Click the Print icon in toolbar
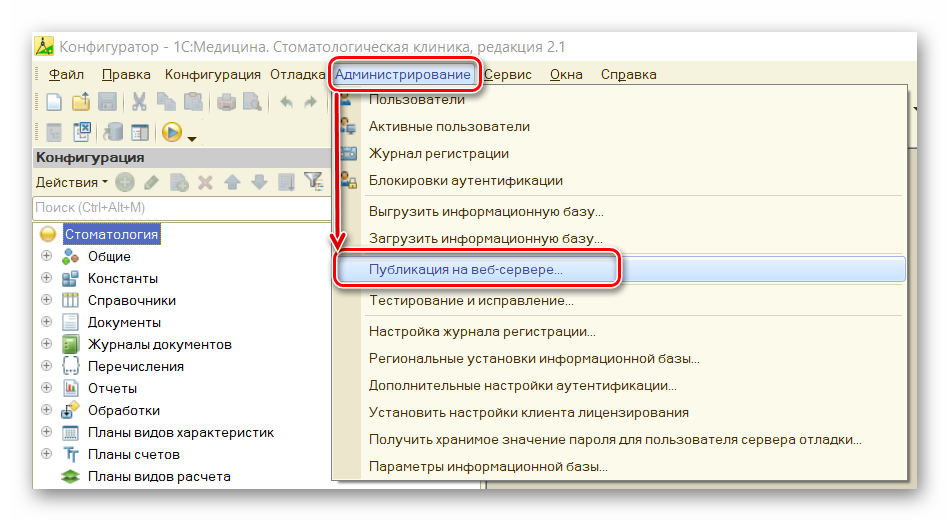949x521 pixels. point(226,102)
